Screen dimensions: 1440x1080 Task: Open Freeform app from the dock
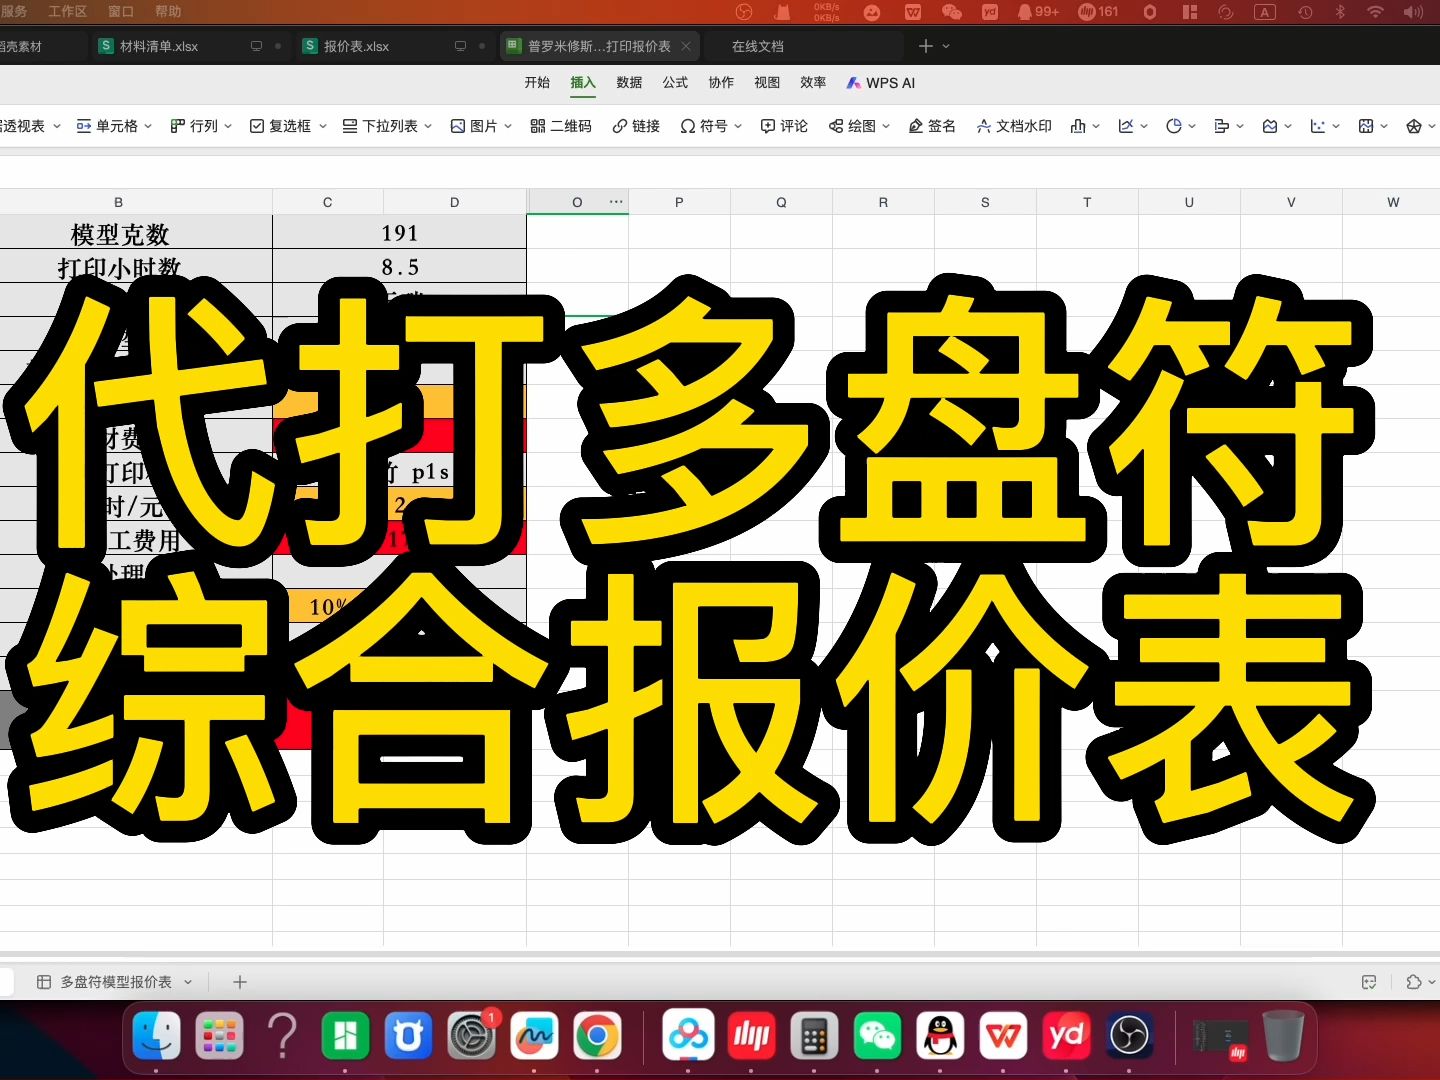click(534, 1036)
